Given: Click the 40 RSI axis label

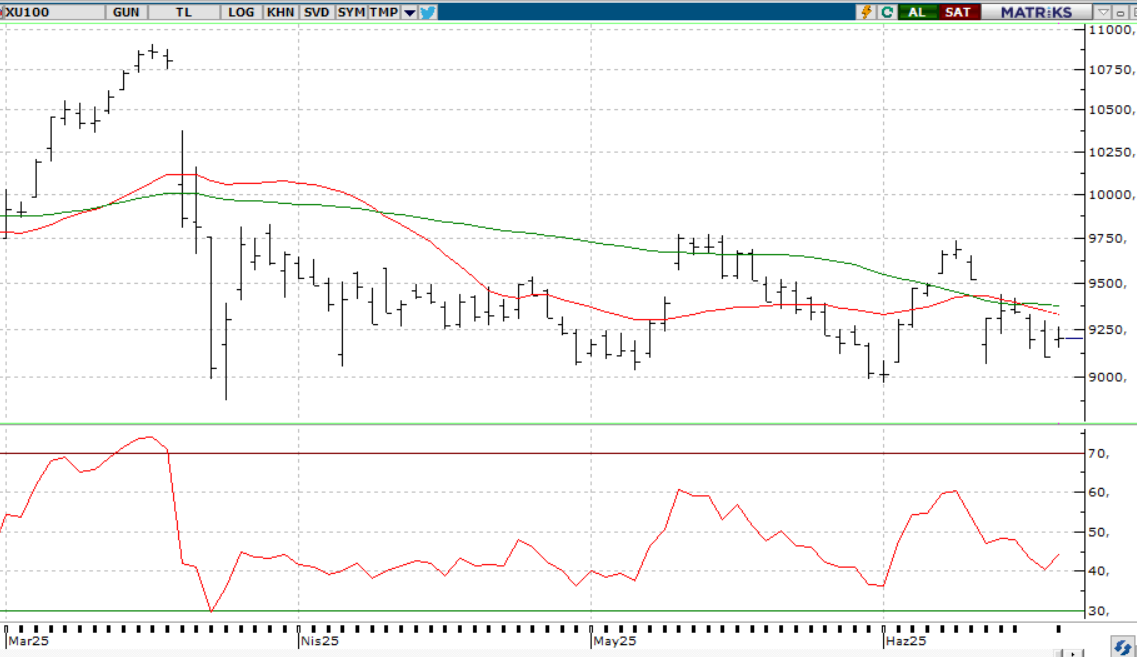Looking at the screenshot, I should 1099,571.
